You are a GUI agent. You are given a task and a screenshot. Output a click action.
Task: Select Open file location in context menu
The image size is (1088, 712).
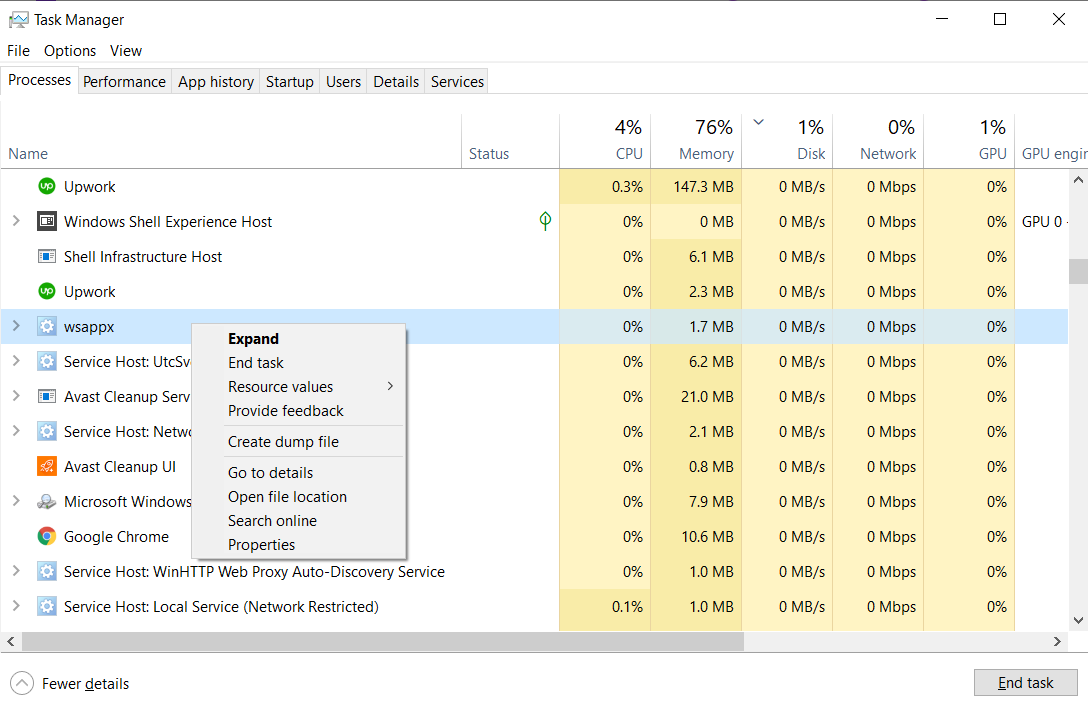tap(287, 497)
